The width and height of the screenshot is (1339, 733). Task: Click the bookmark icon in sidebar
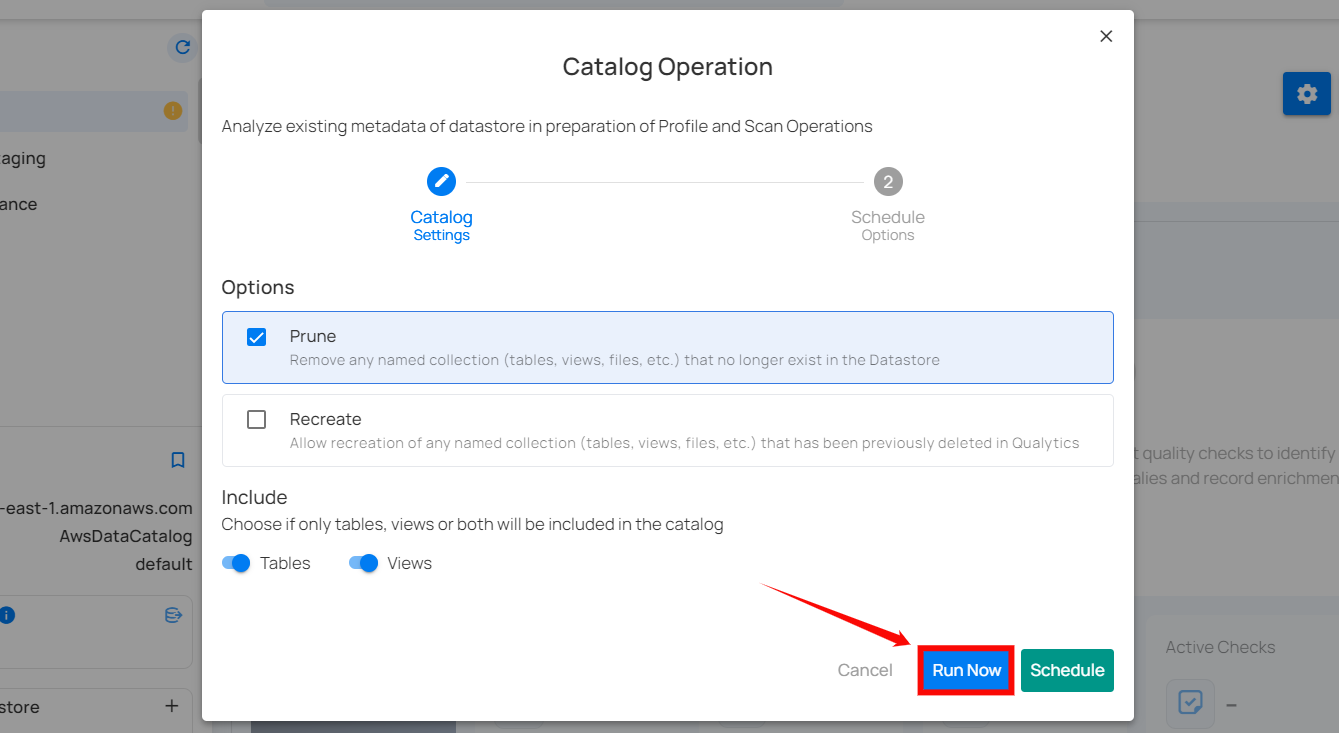178,460
